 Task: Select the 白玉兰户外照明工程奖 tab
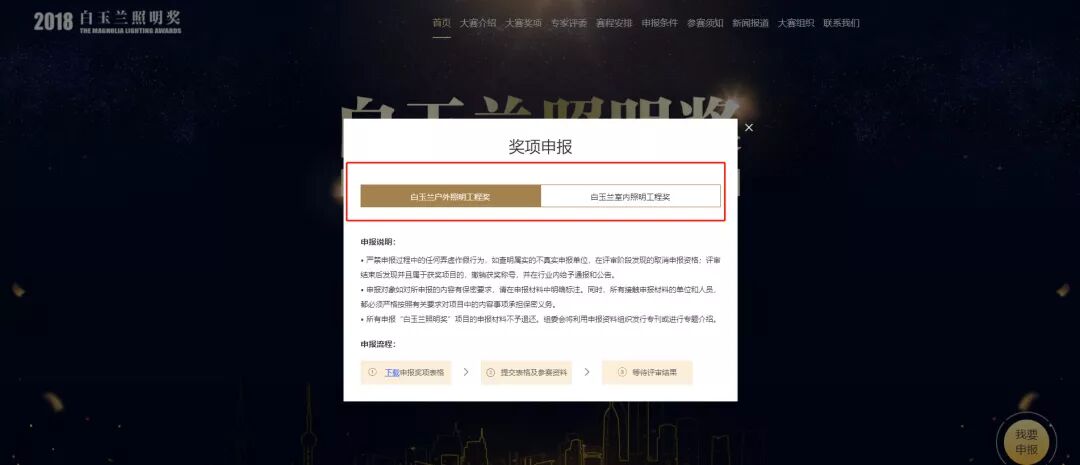(450, 196)
